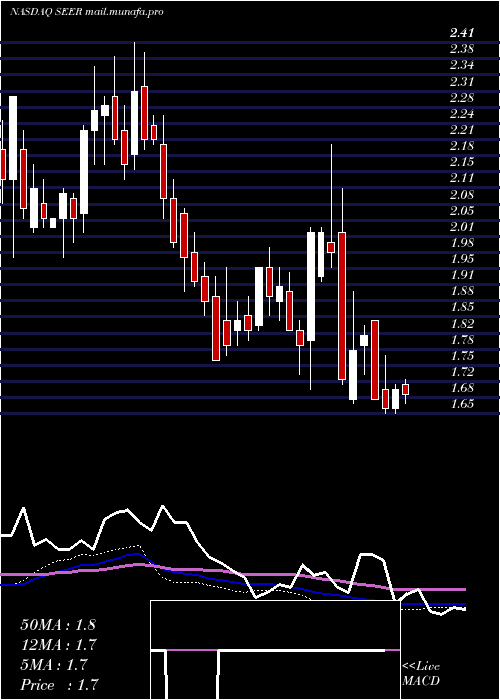The height and width of the screenshot is (700, 500).
Task: Click the 2.24 price axis label
Action: [462, 113]
